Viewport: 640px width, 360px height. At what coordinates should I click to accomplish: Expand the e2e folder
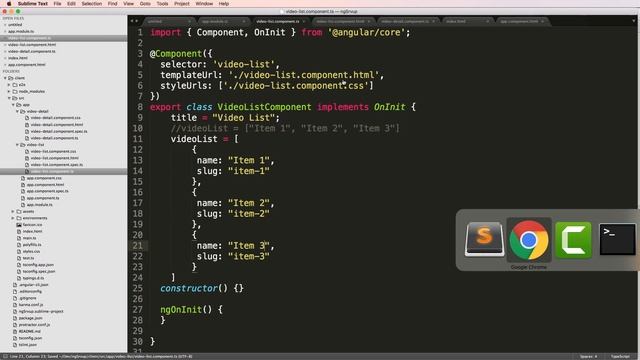9,84
